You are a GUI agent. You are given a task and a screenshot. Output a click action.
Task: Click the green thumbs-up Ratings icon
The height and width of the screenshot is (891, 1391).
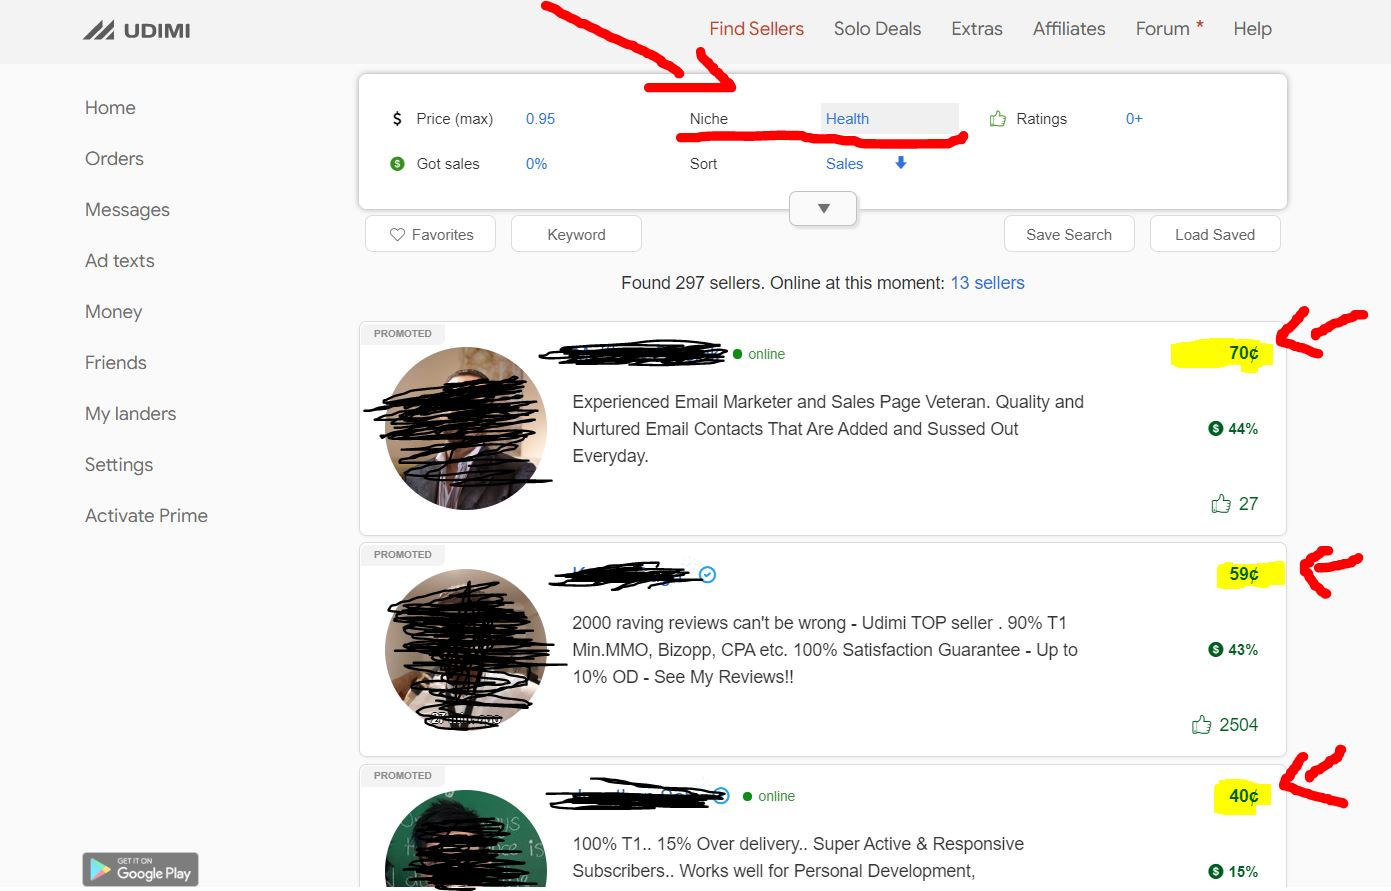tap(997, 119)
